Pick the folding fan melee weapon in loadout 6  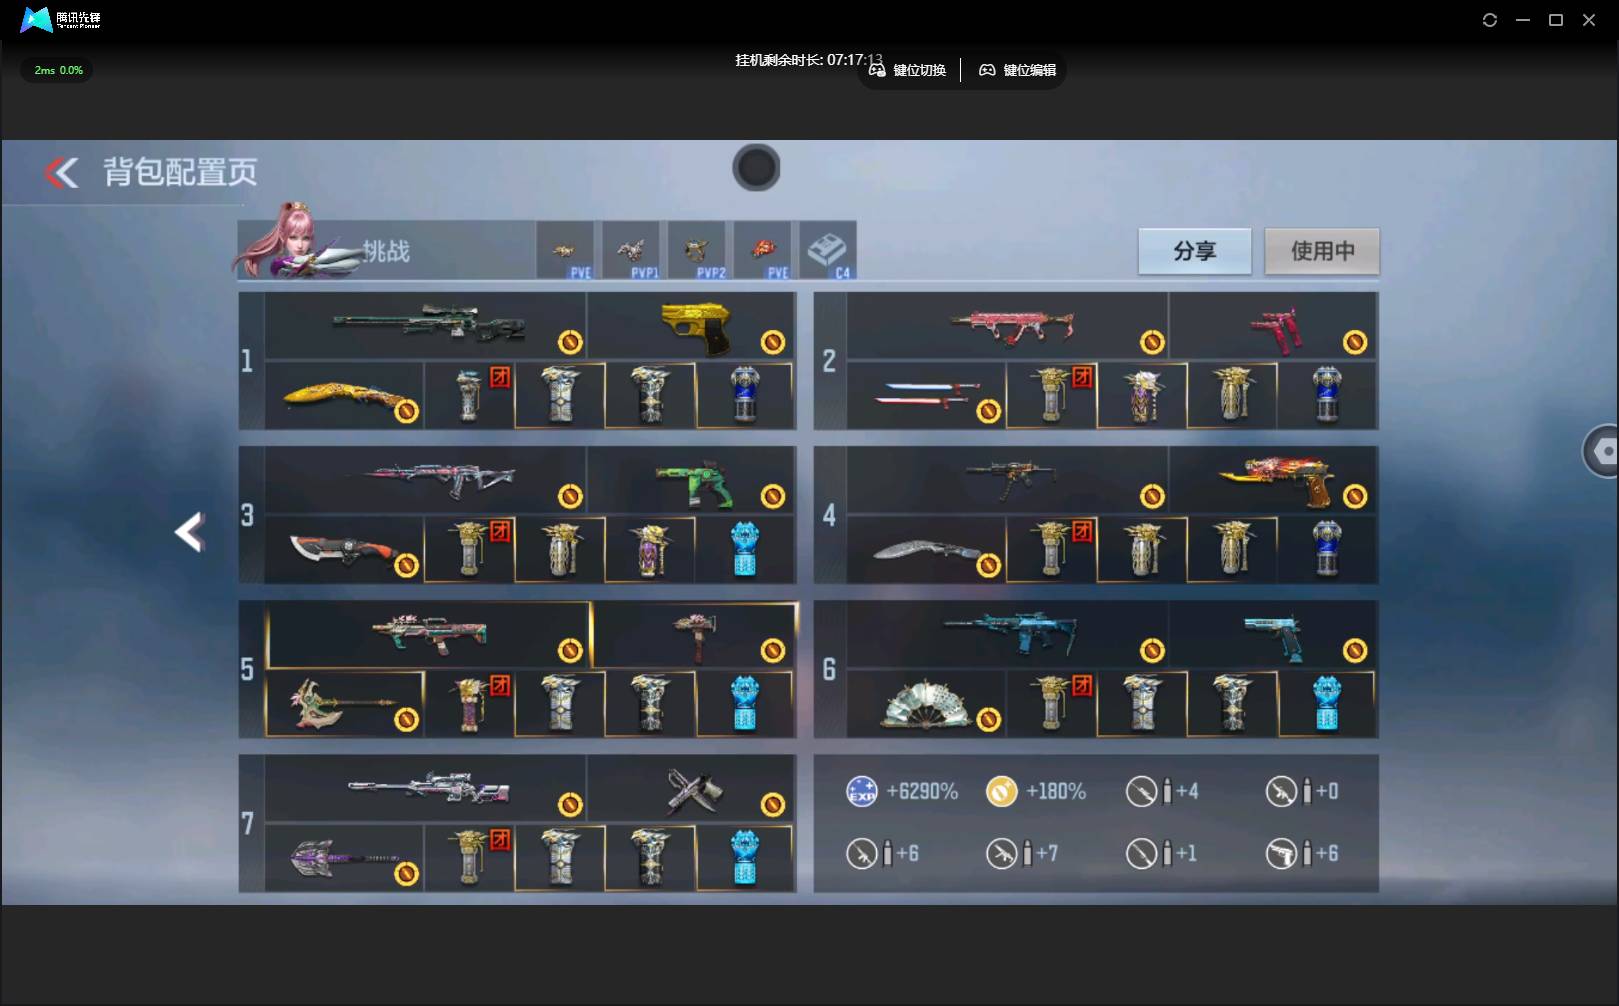[x=926, y=703]
